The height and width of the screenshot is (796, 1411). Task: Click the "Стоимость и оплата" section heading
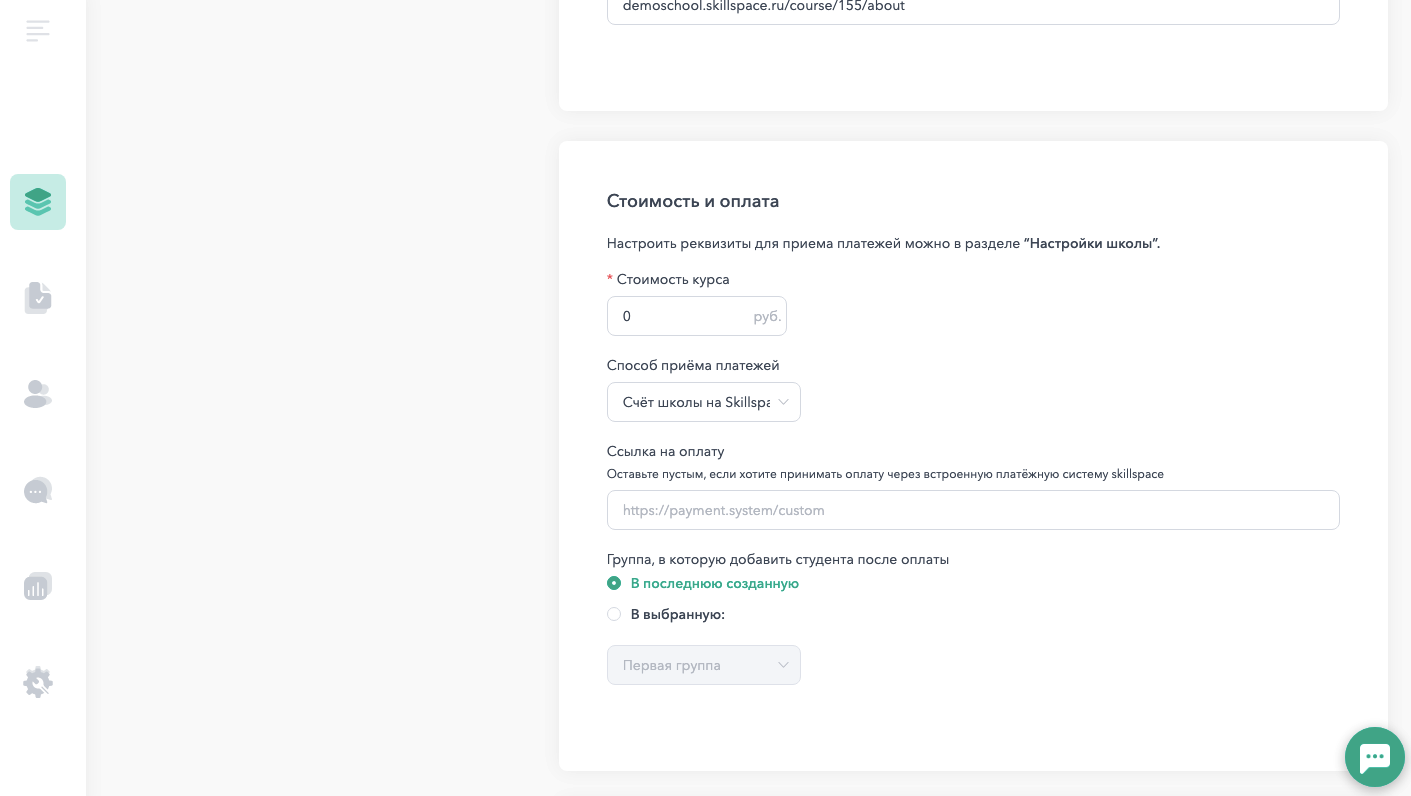pos(693,201)
